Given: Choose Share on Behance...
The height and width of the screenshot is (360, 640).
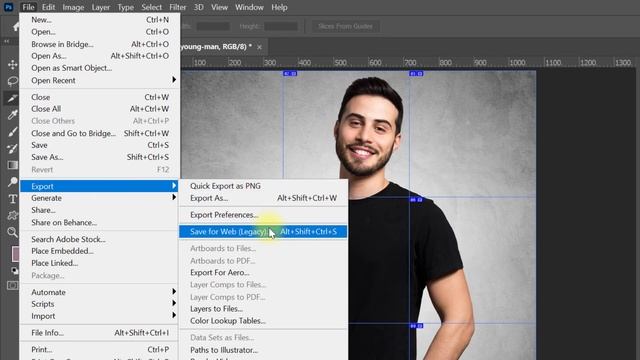Looking at the screenshot, I should (100, 222).
